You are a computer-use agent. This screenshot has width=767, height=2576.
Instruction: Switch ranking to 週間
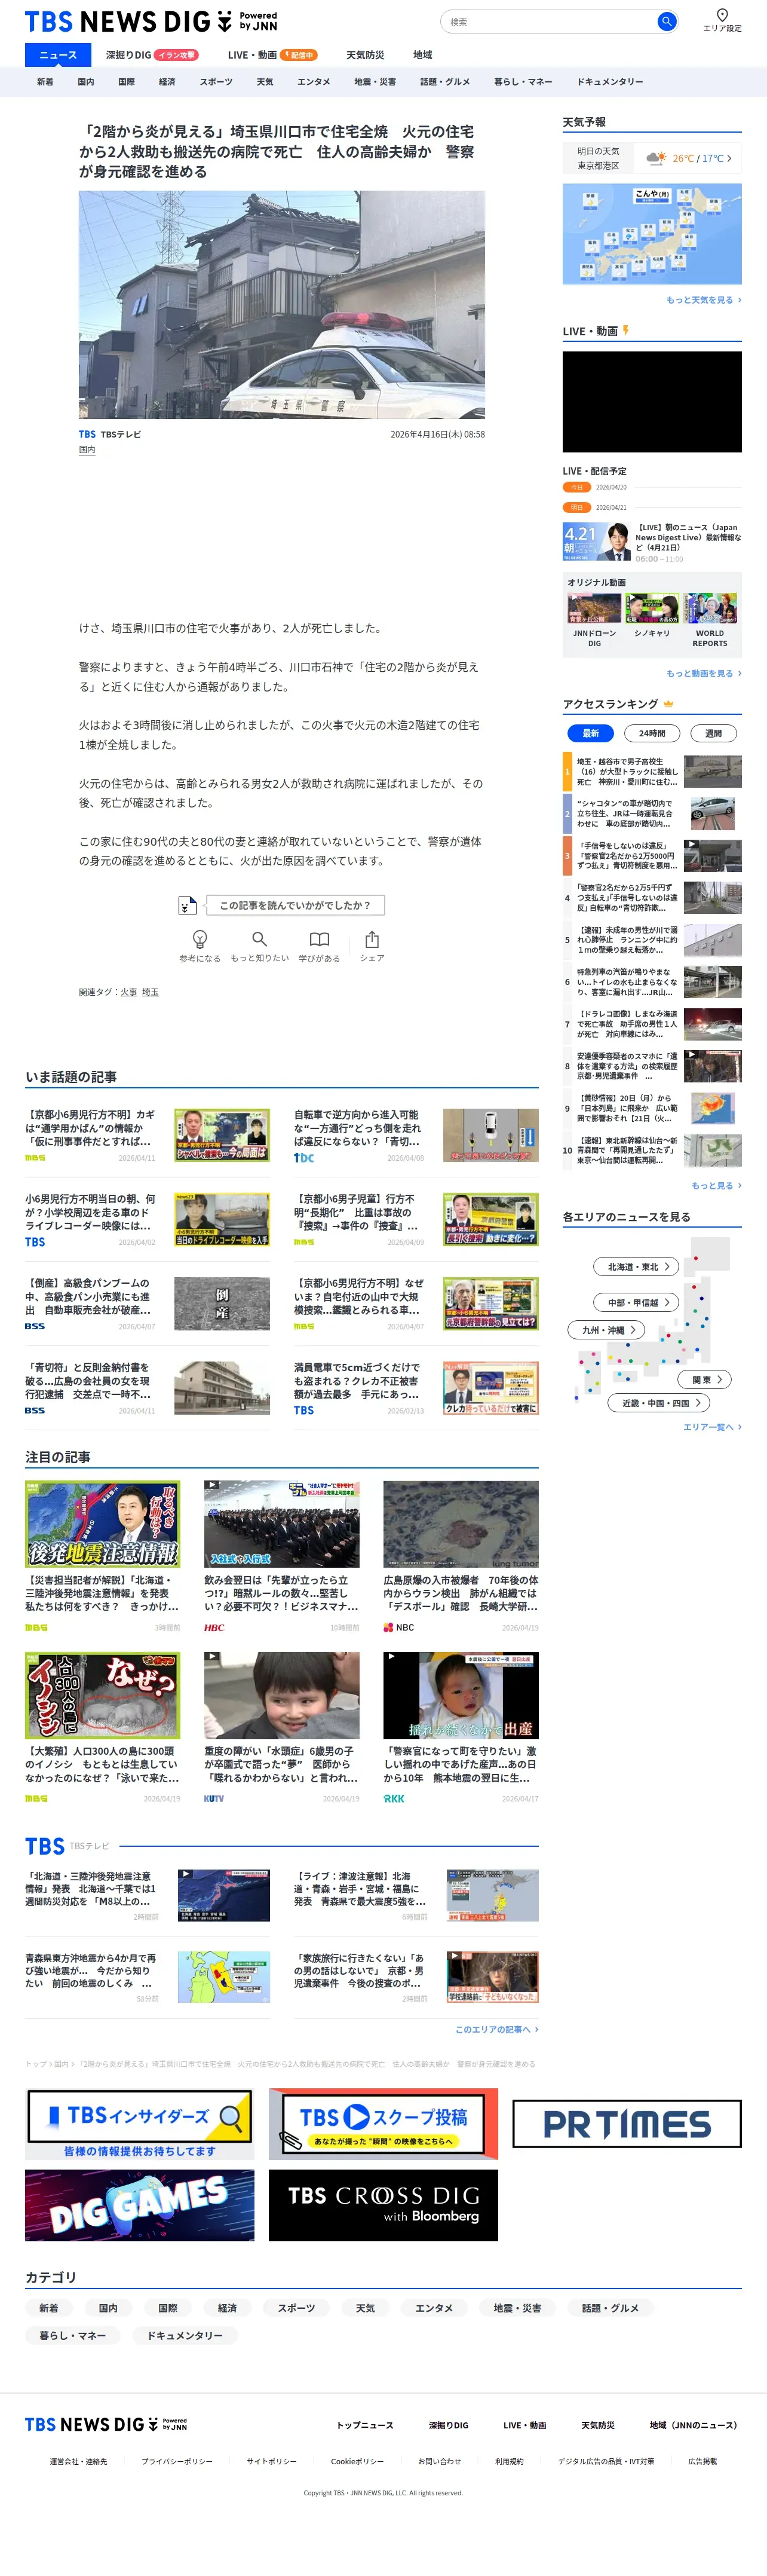713,733
